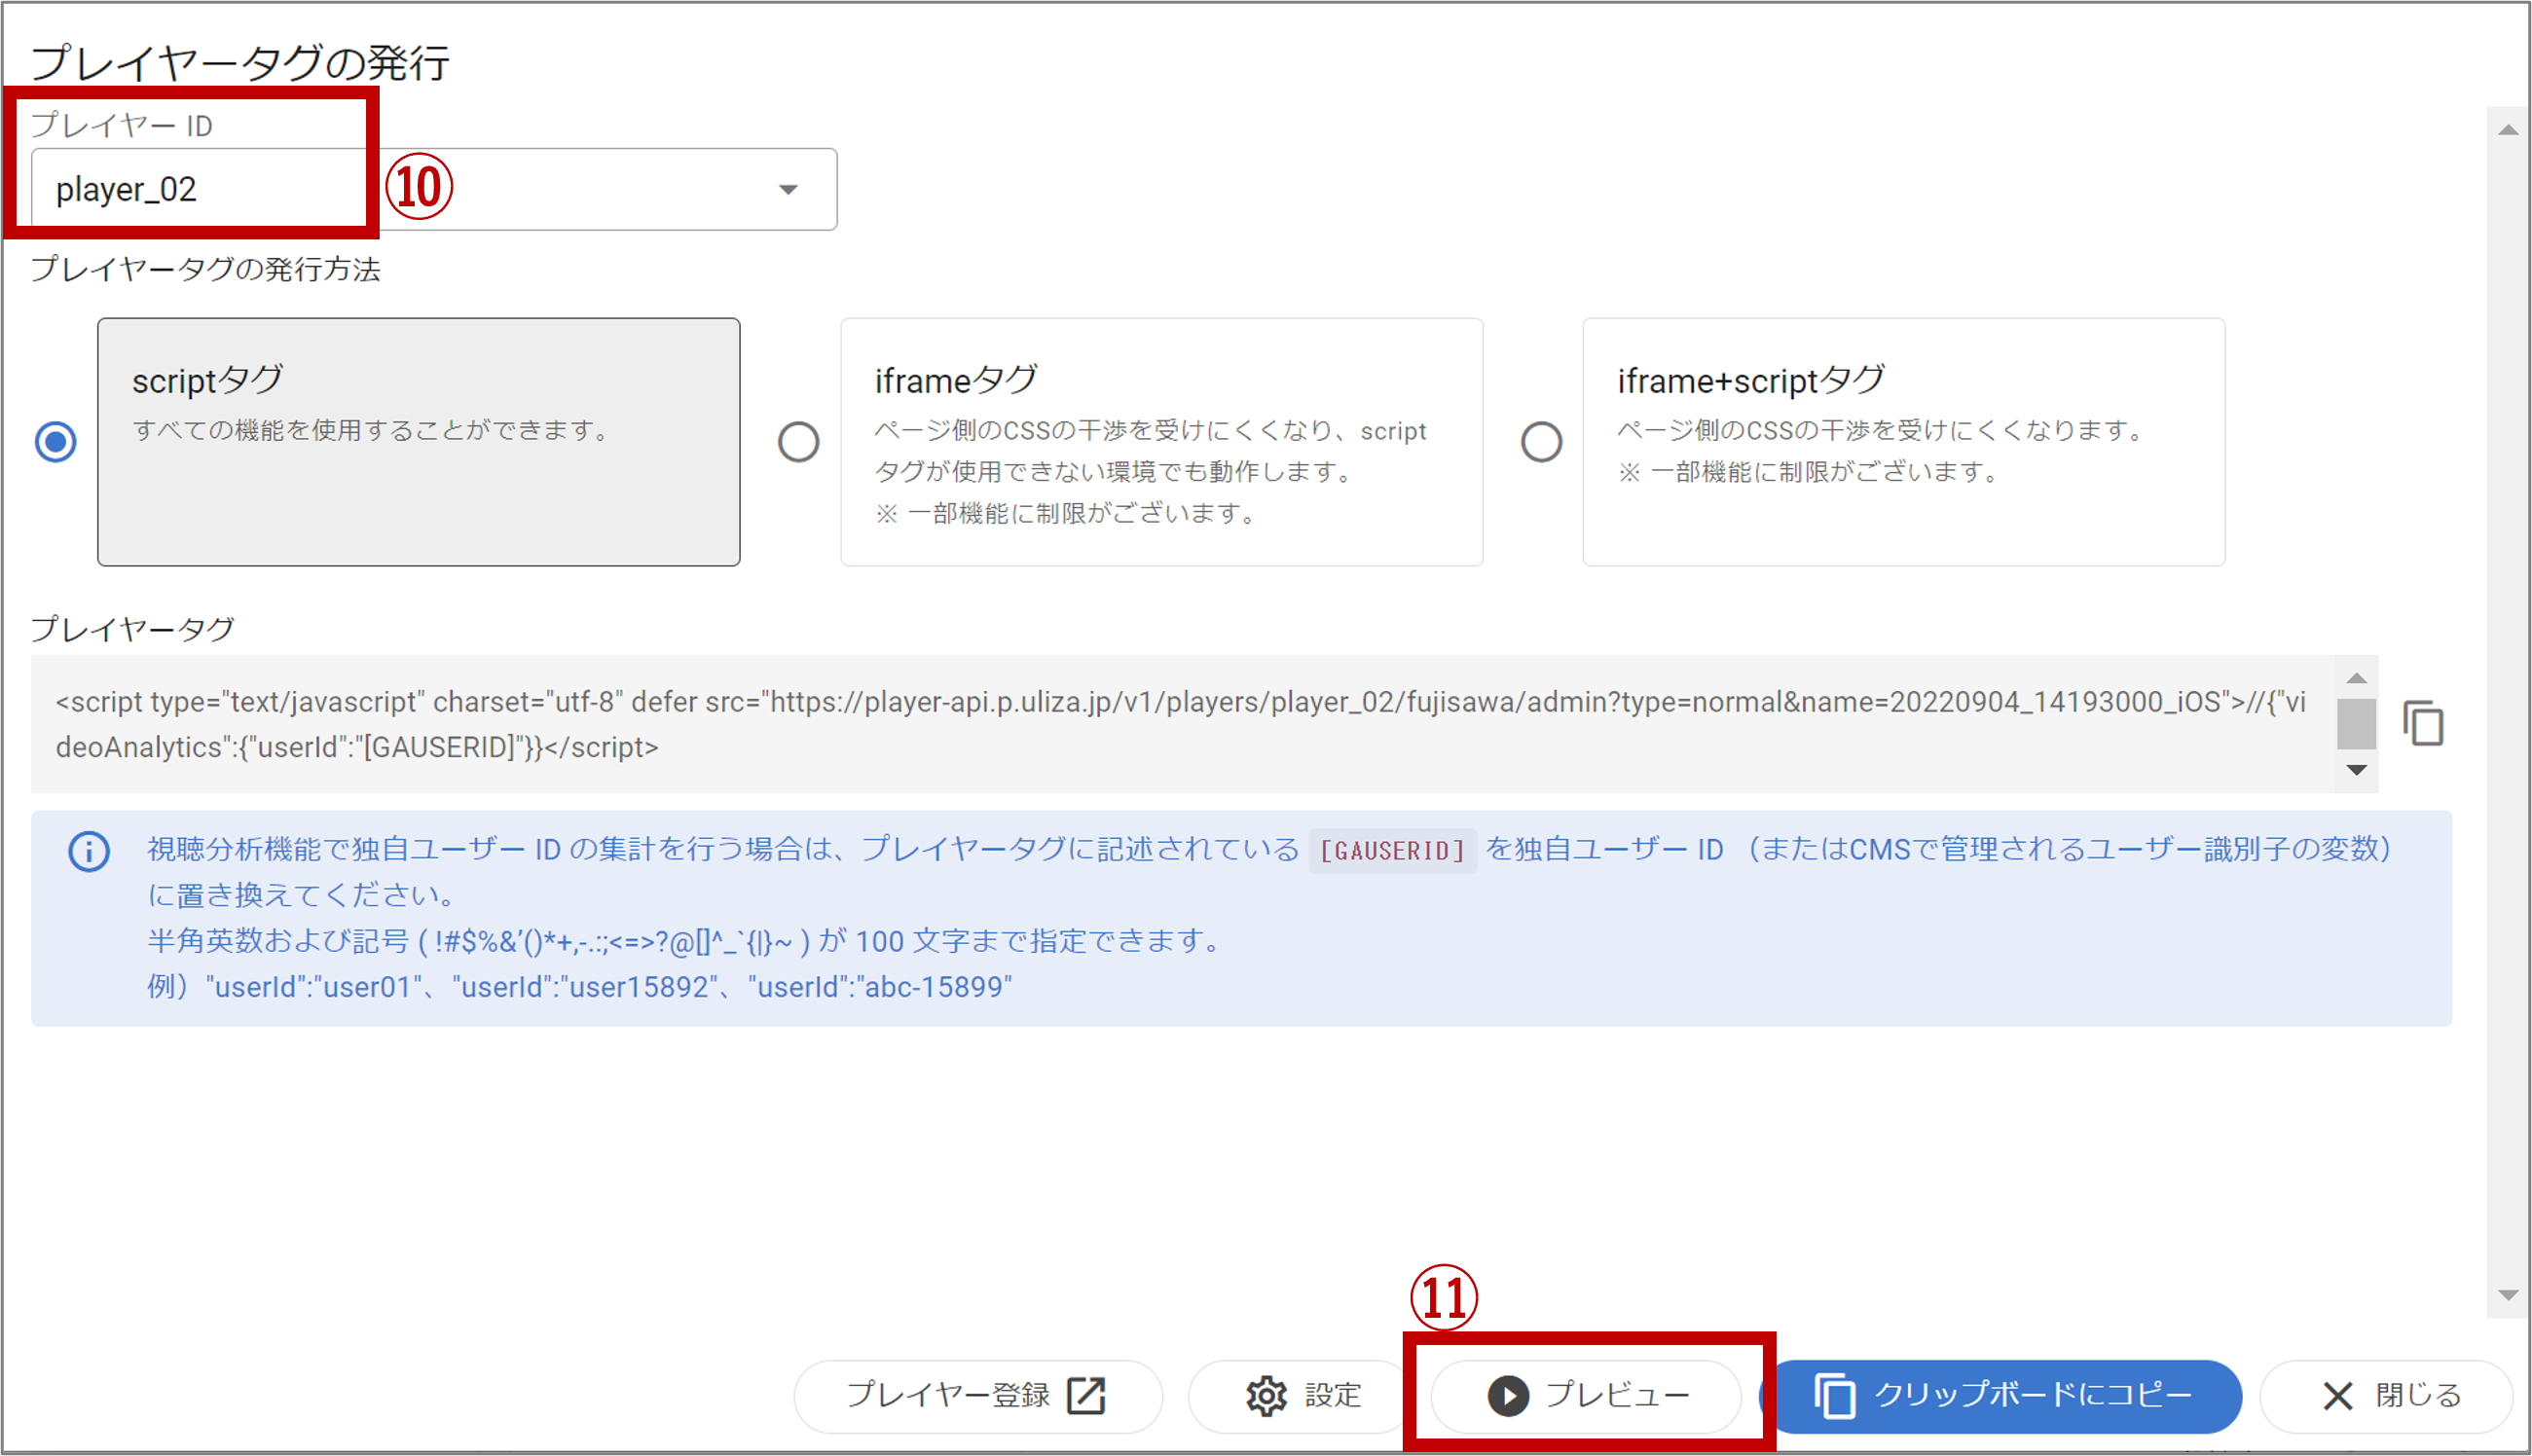Click the gear icon for settings
2532x1456 pixels.
[x=1266, y=1396]
